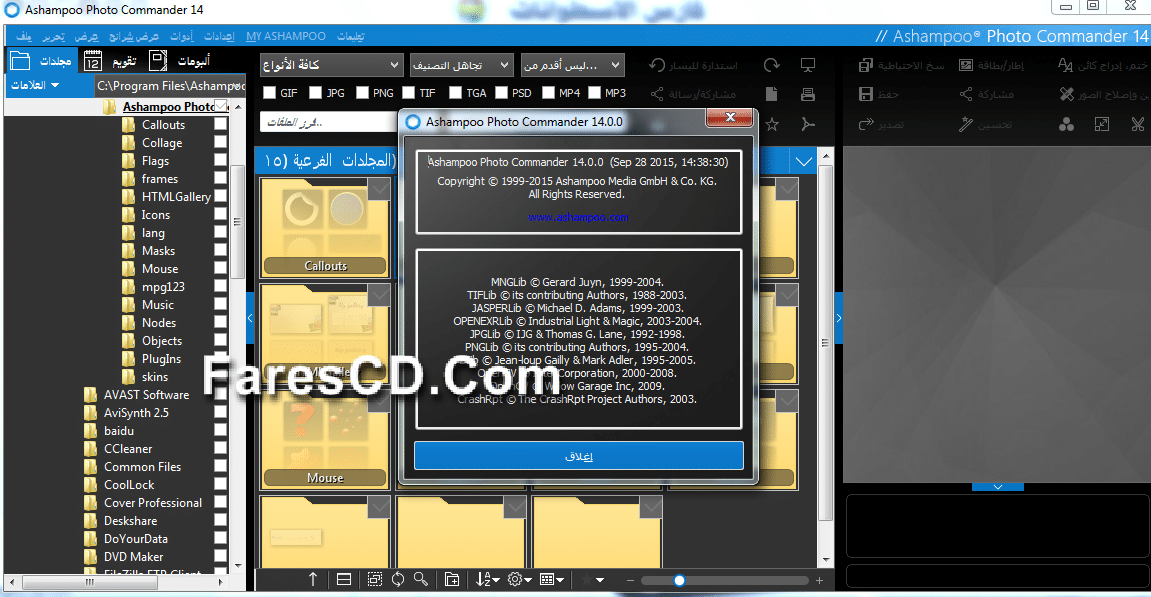This screenshot has height=597, width=1151.
Task: Click the magic wand enhance icon
Action: point(966,124)
